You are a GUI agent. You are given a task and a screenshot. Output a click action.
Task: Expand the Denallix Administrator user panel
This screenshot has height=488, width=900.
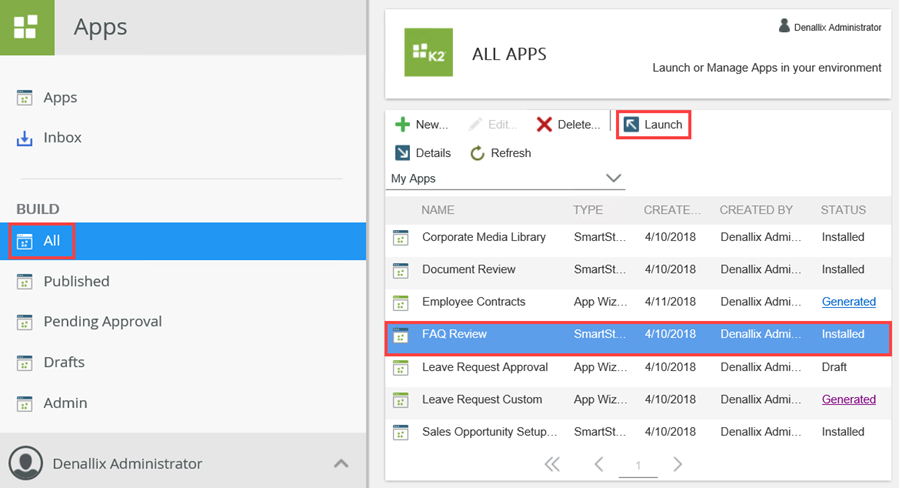(341, 464)
